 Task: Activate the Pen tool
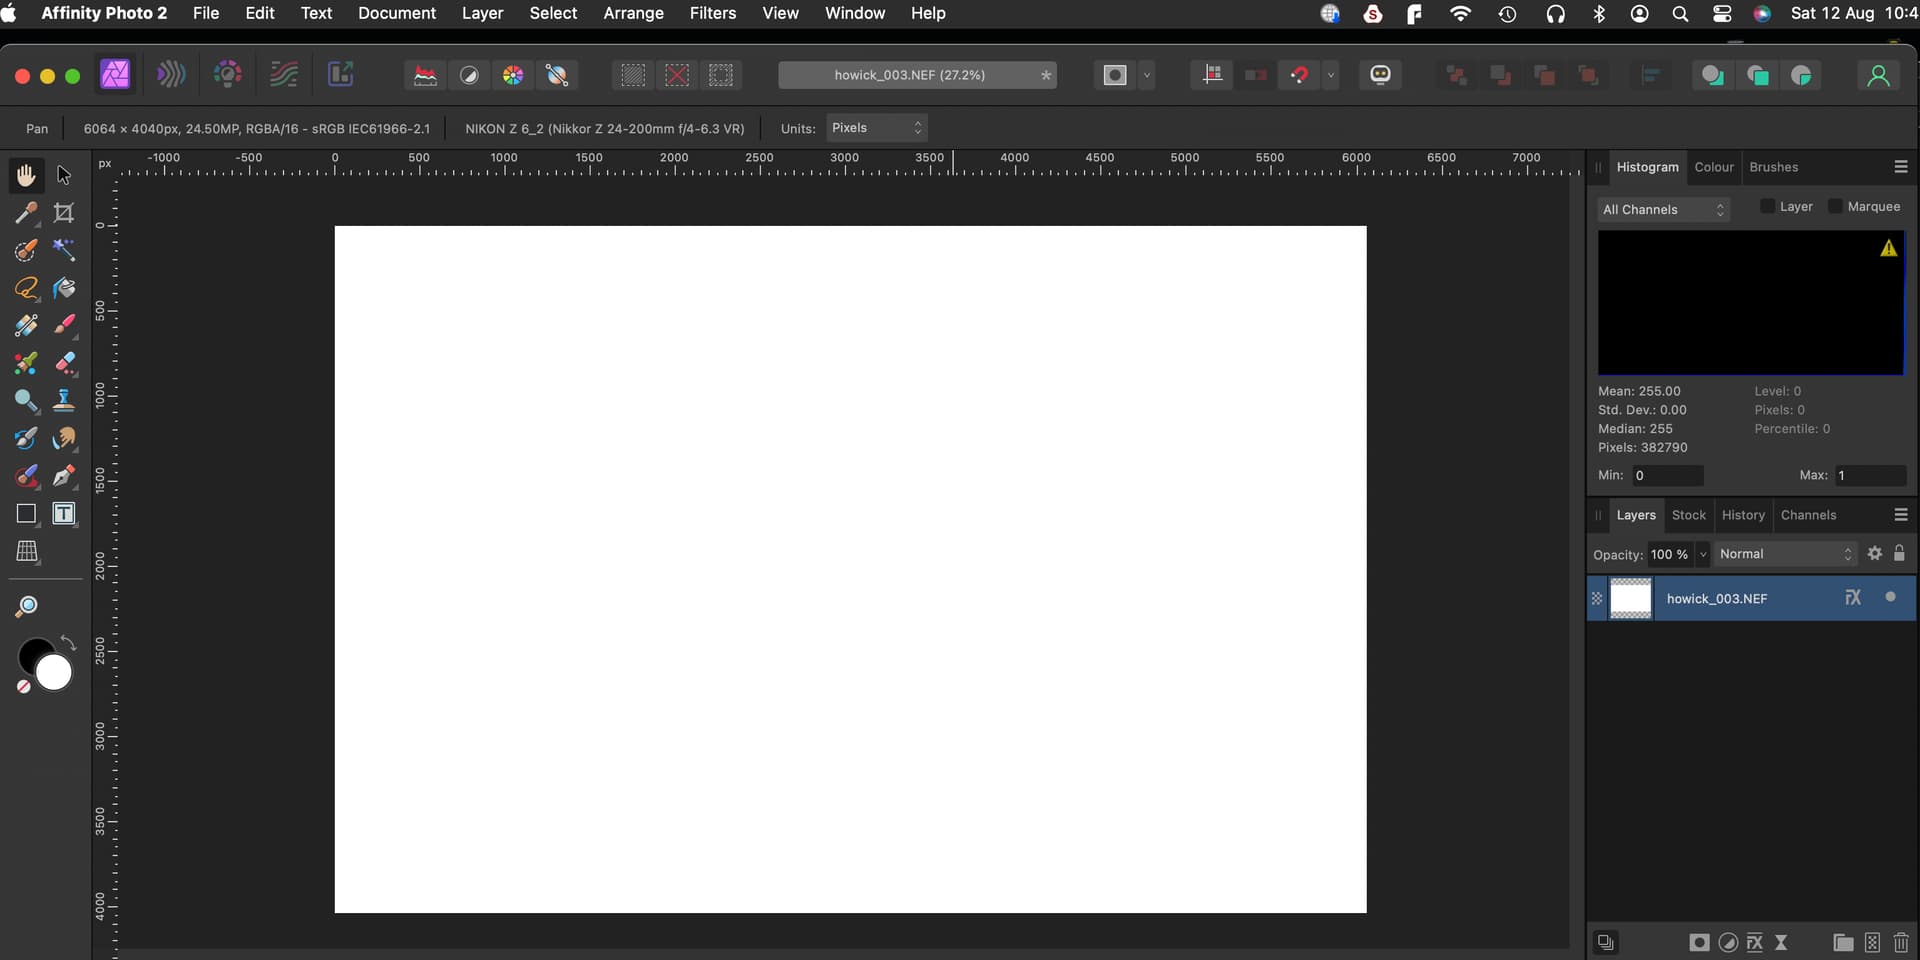(x=64, y=476)
